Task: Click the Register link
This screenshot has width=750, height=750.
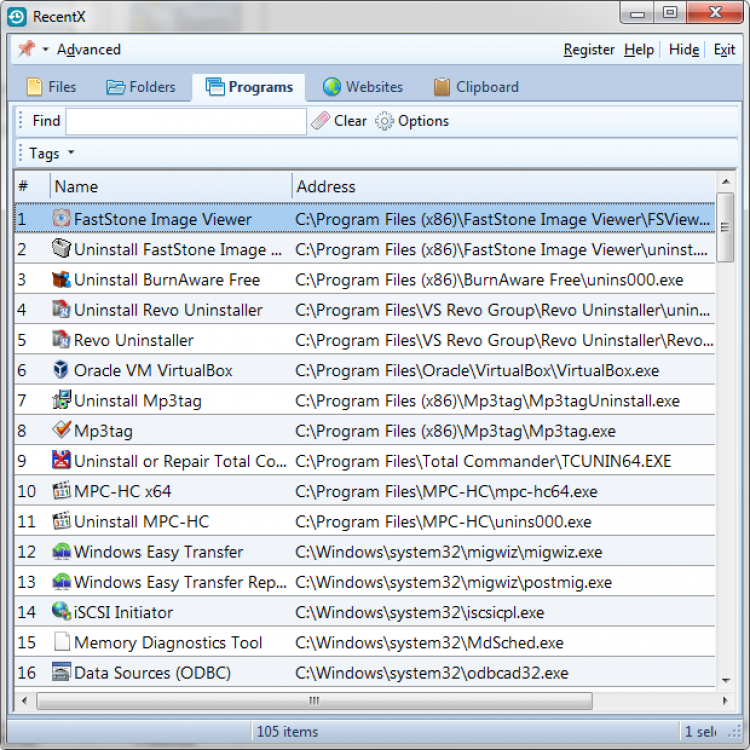Action: [x=588, y=49]
